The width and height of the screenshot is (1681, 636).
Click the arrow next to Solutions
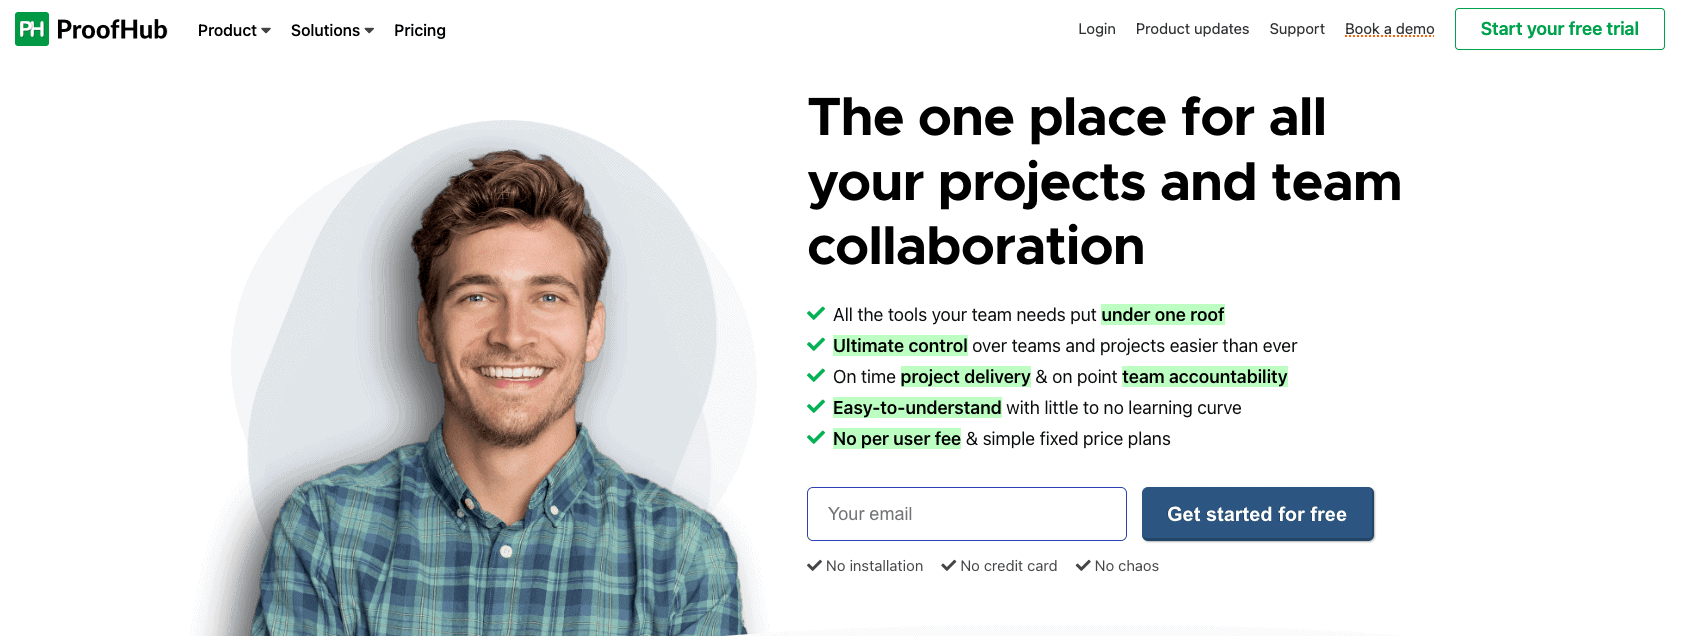[369, 31]
